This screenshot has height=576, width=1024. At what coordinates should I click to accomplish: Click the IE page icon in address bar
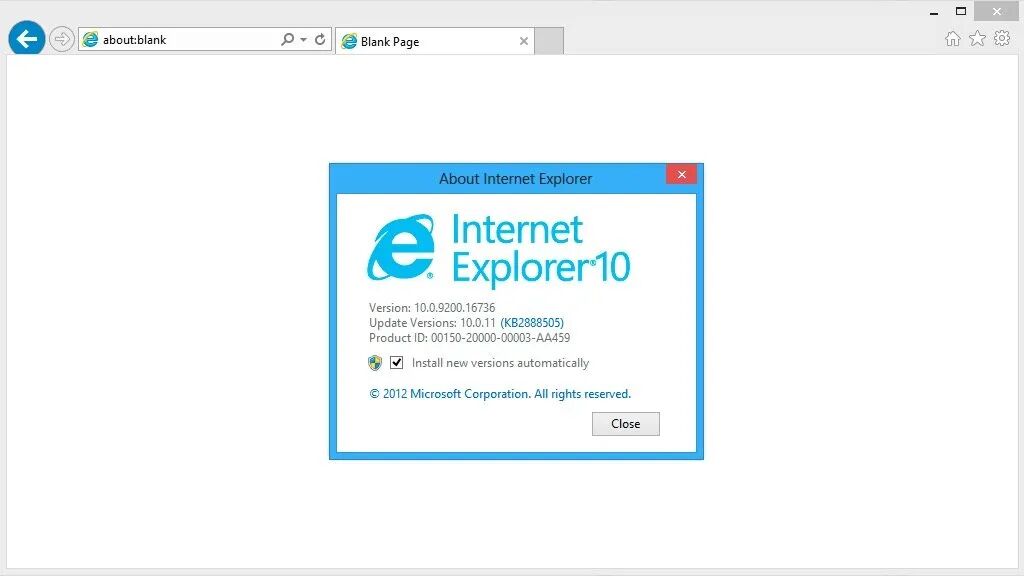(x=90, y=39)
